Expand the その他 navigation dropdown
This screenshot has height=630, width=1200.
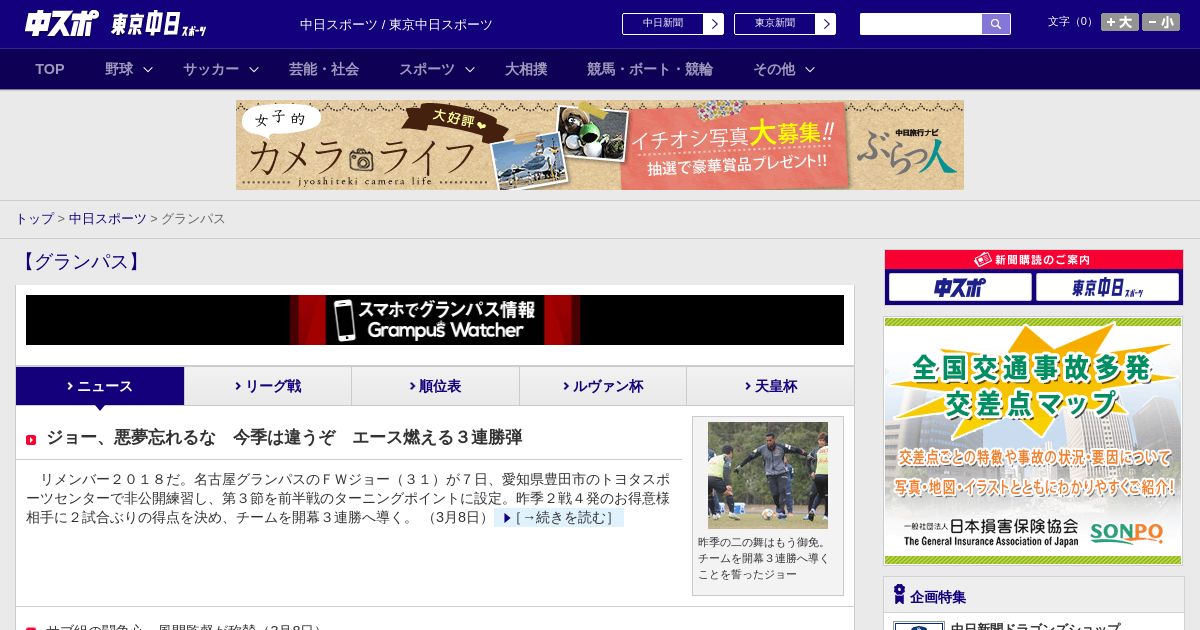[x=784, y=69]
